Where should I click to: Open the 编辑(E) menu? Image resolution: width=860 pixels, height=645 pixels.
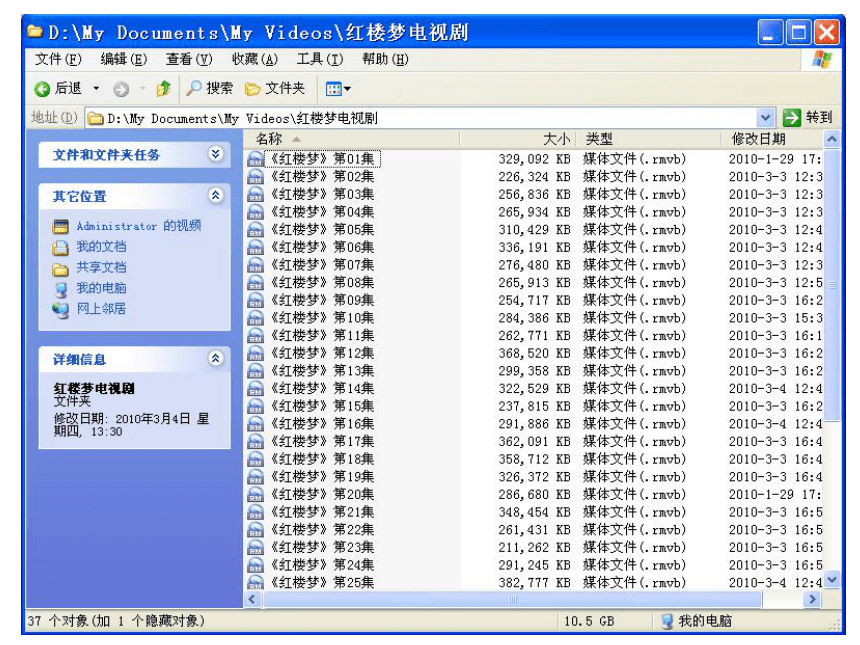pos(123,59)
